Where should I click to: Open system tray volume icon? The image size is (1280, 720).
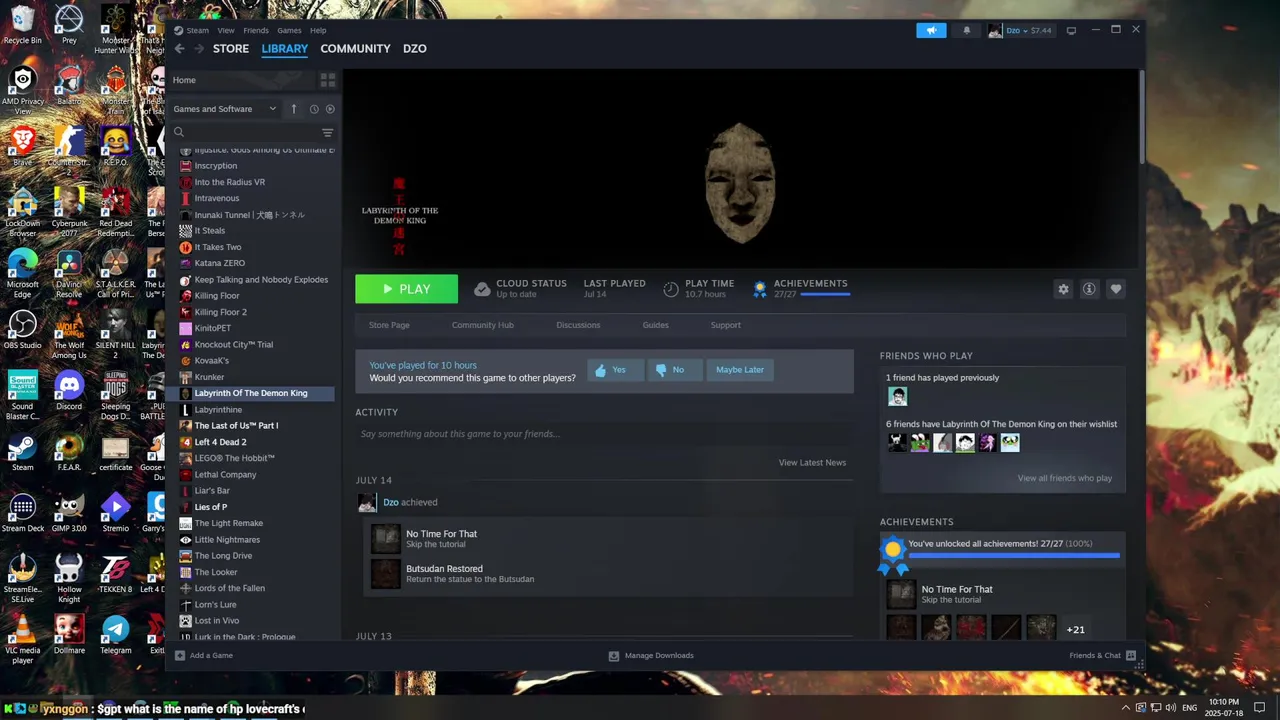click(1171, 708)
